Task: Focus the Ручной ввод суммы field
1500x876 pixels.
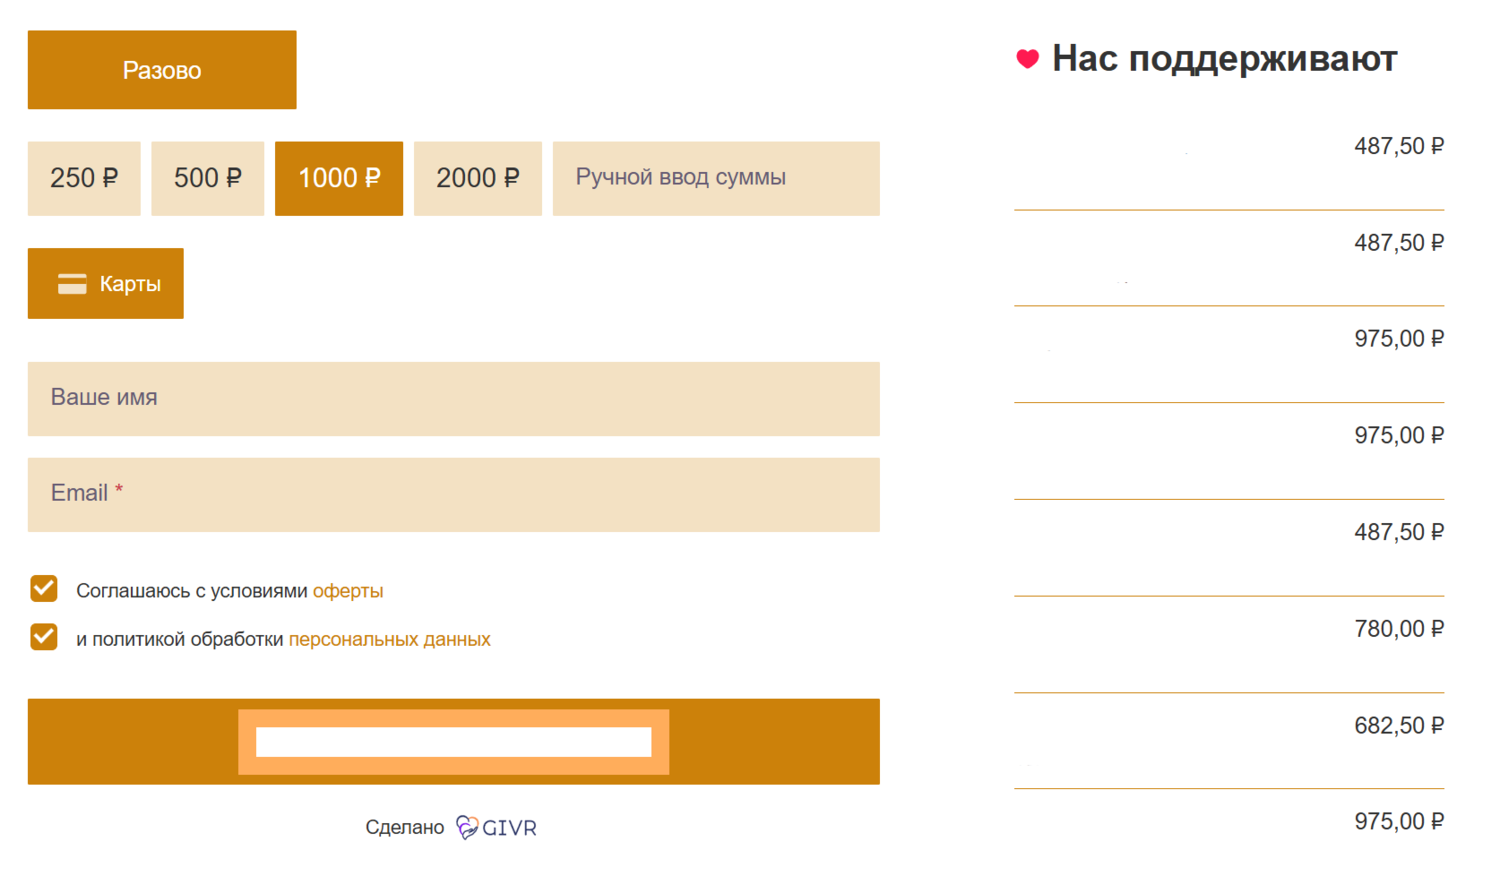Action: (x=716, y=178)
